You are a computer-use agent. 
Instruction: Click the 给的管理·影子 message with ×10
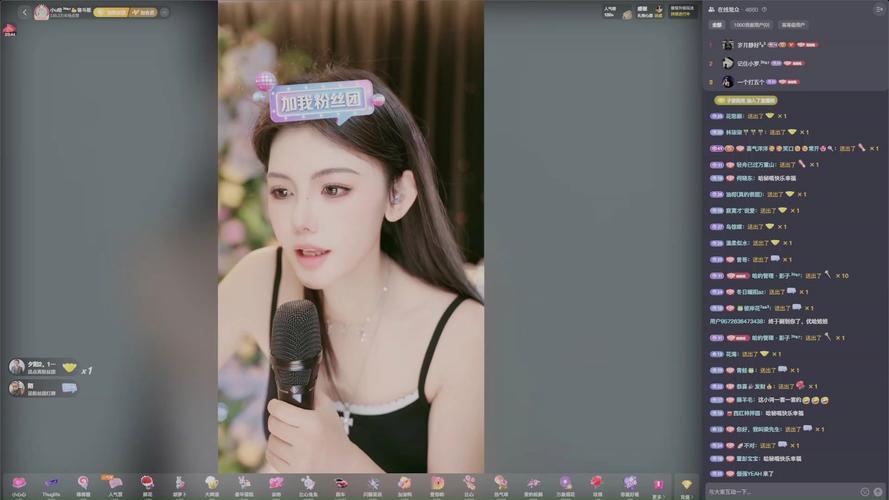[780, 276]
